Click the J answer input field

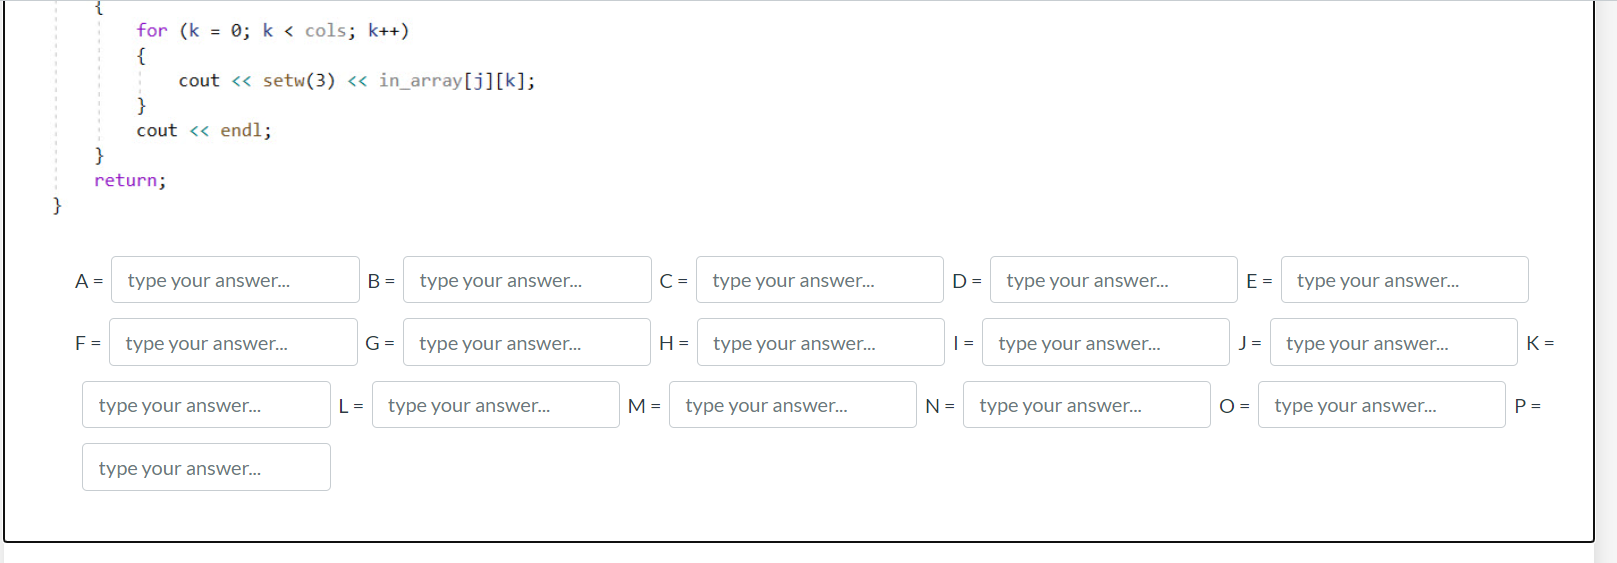click(1394, 342)
